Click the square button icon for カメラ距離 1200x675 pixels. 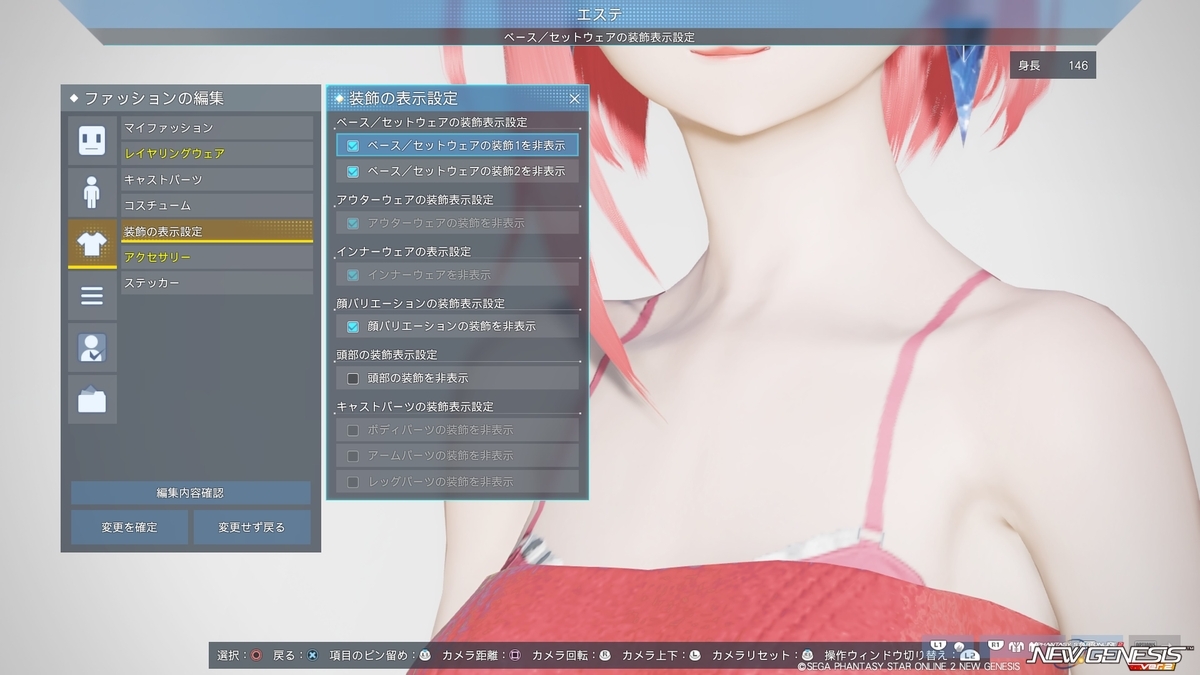(x=515, y=655)
